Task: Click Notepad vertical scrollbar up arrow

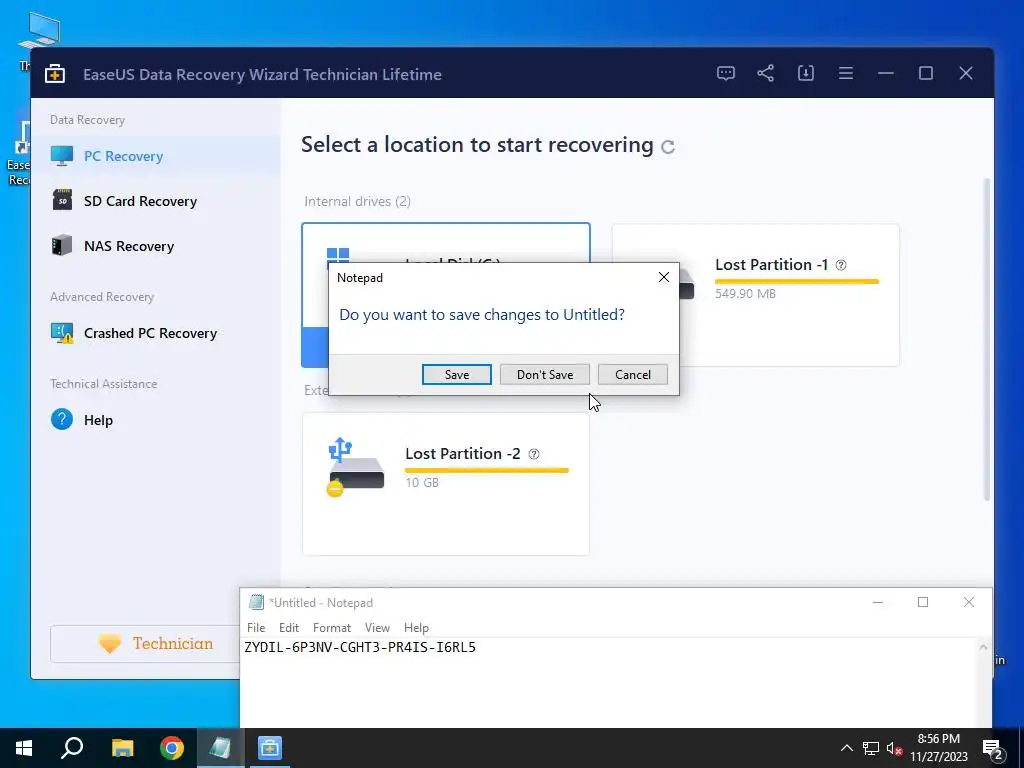Action: (x=983, y=647)
